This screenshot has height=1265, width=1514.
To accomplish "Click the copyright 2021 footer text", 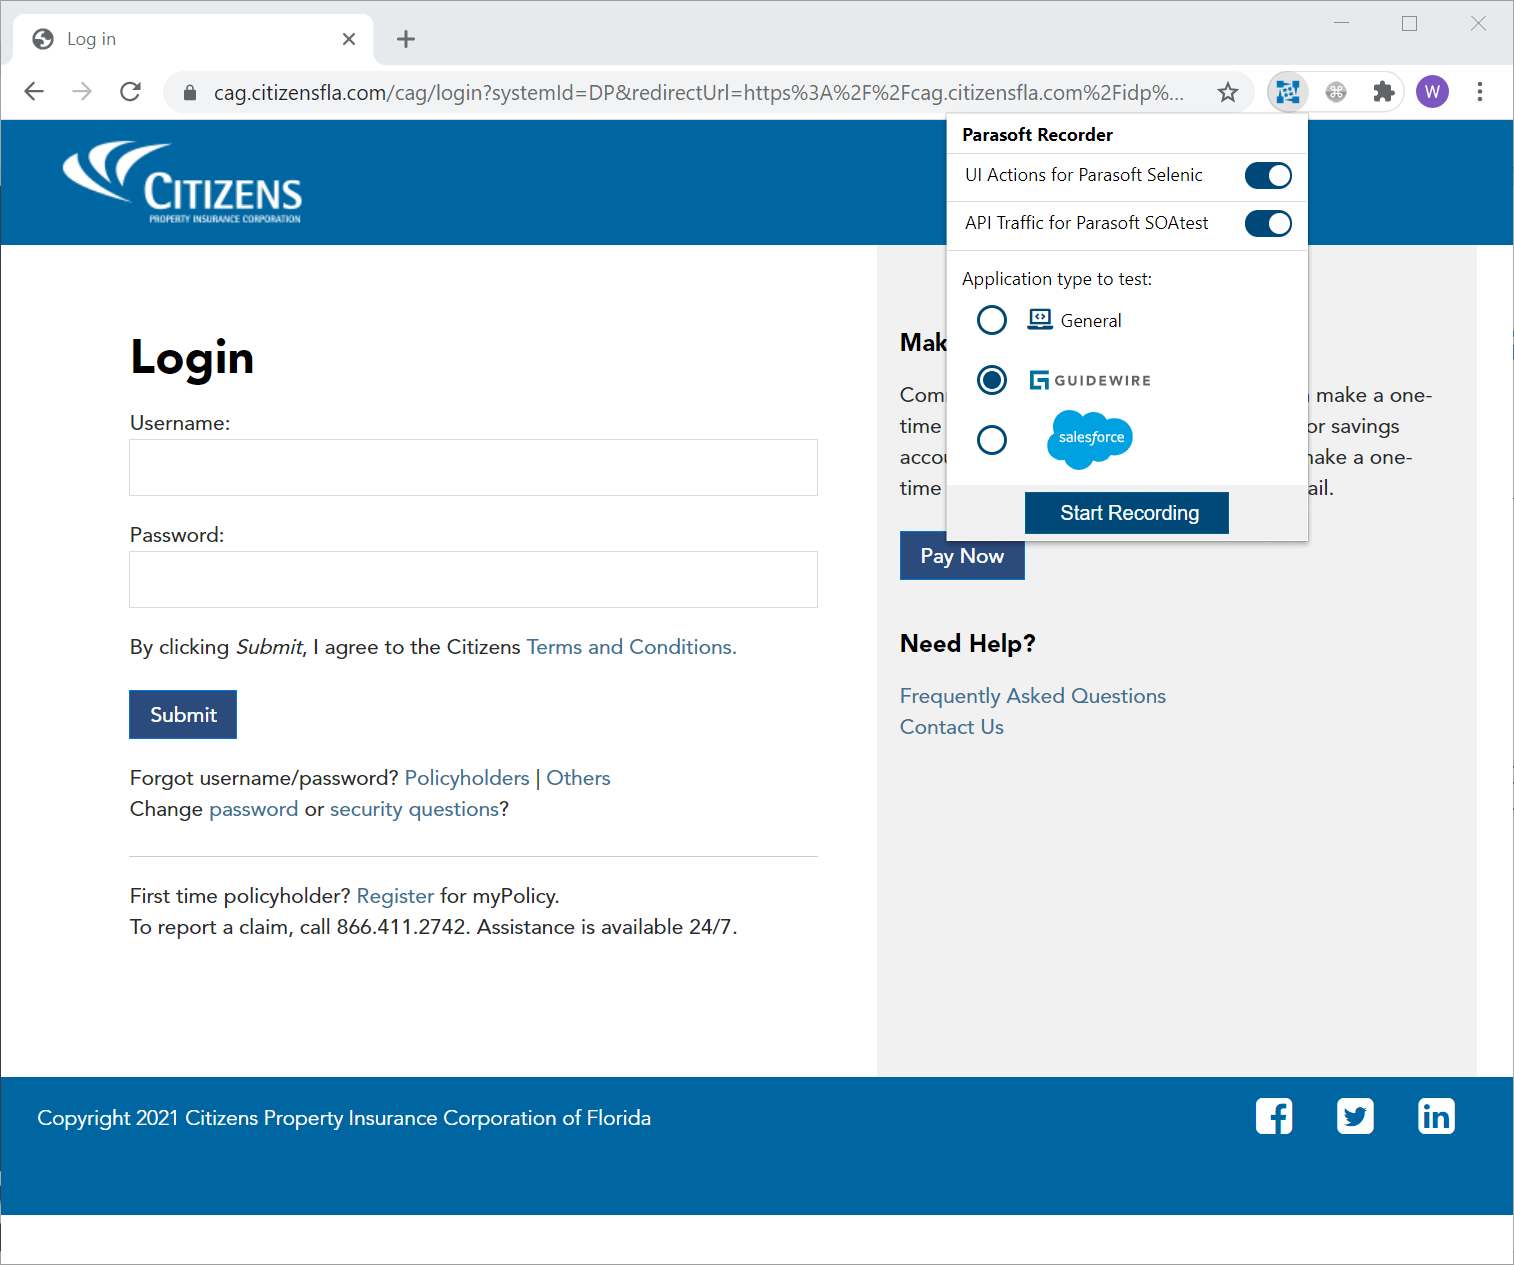I will (x=344, y=1118).
